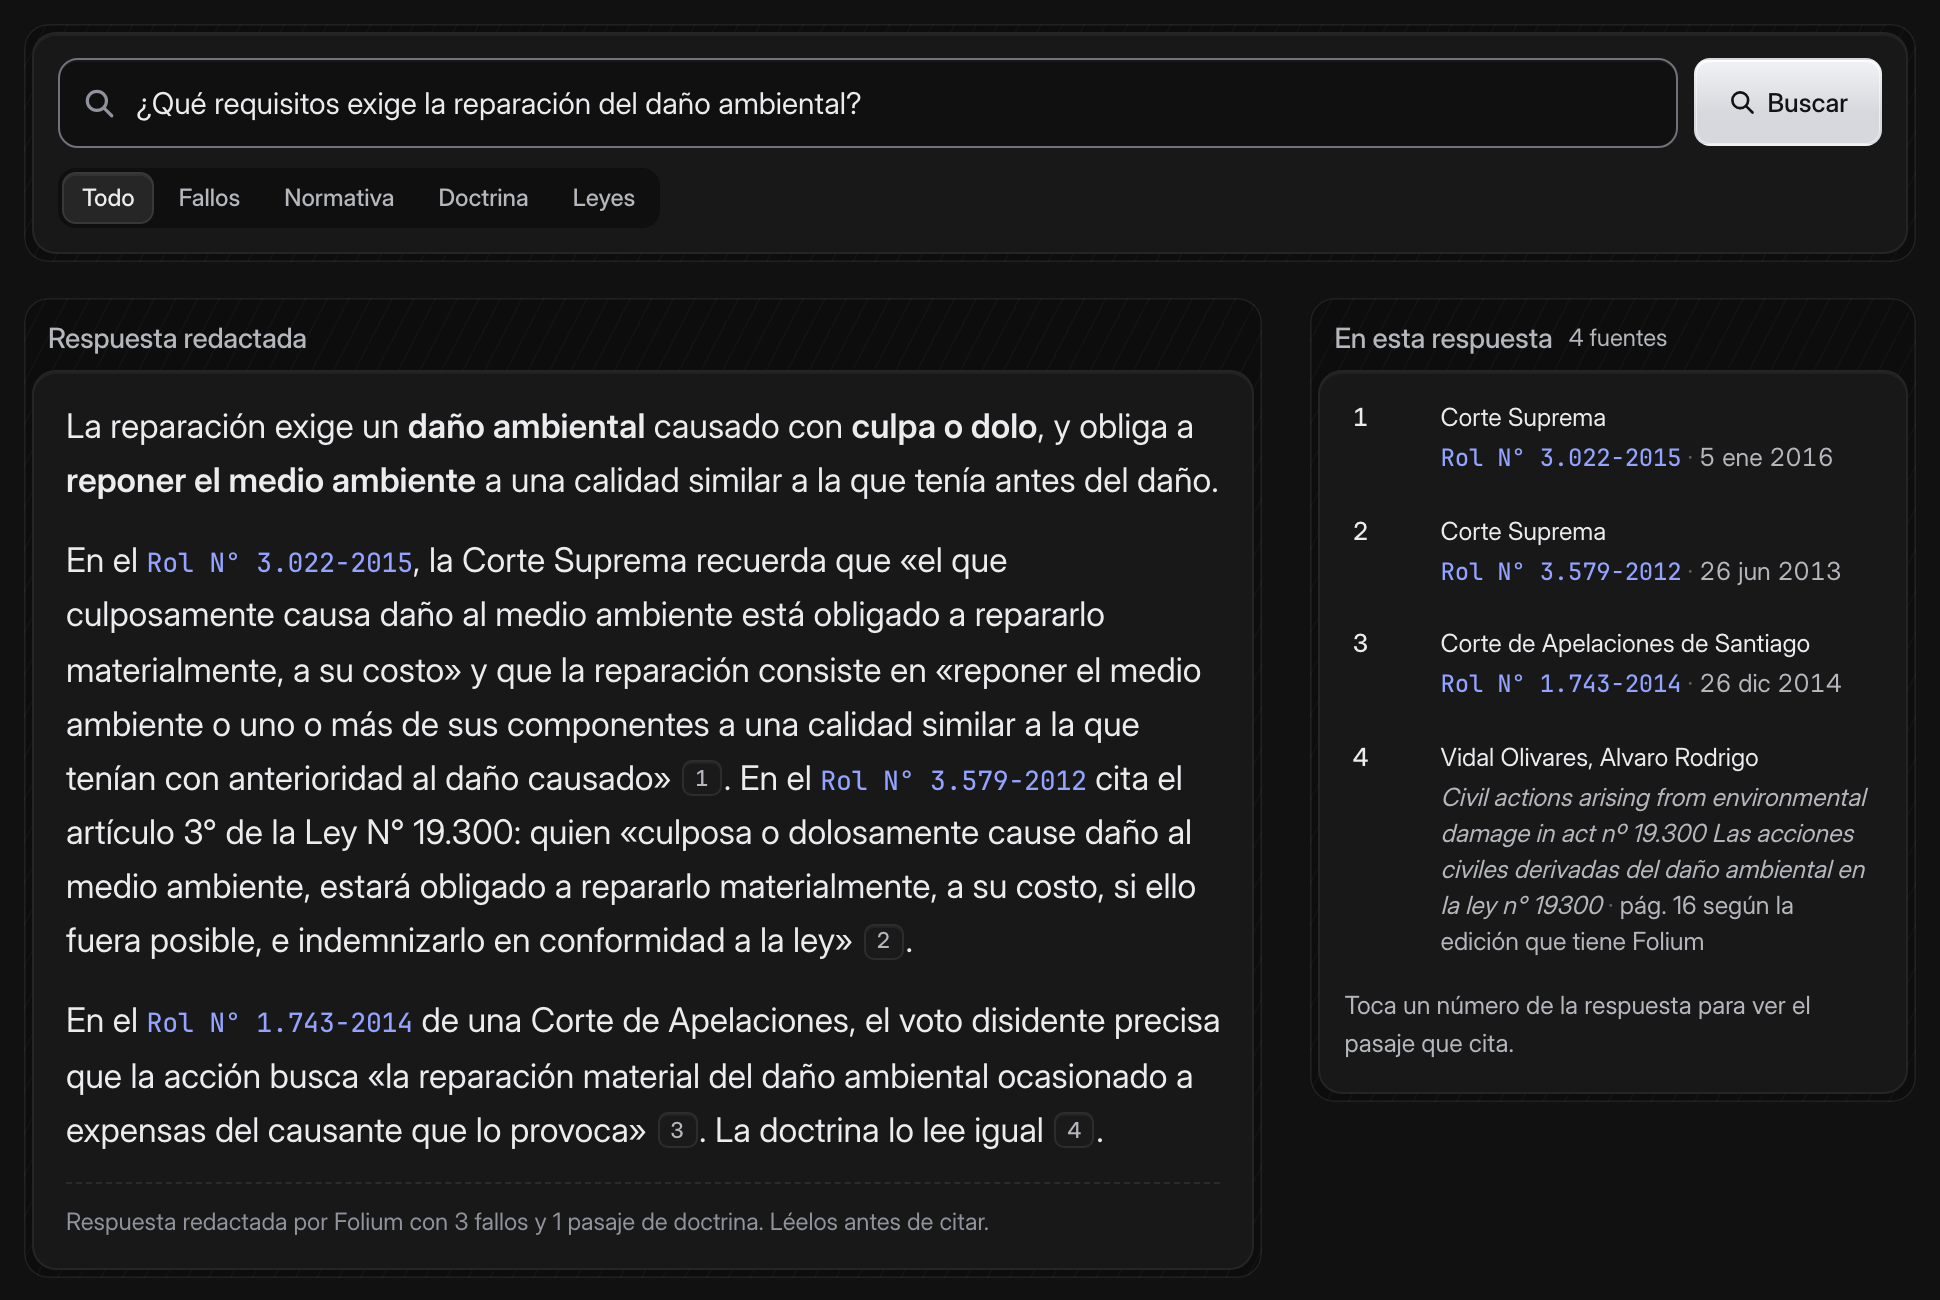Select the Vidal Olivares doctrine source entry
Viewport: 1940px width, 1300px height.
pos(1612,849)
